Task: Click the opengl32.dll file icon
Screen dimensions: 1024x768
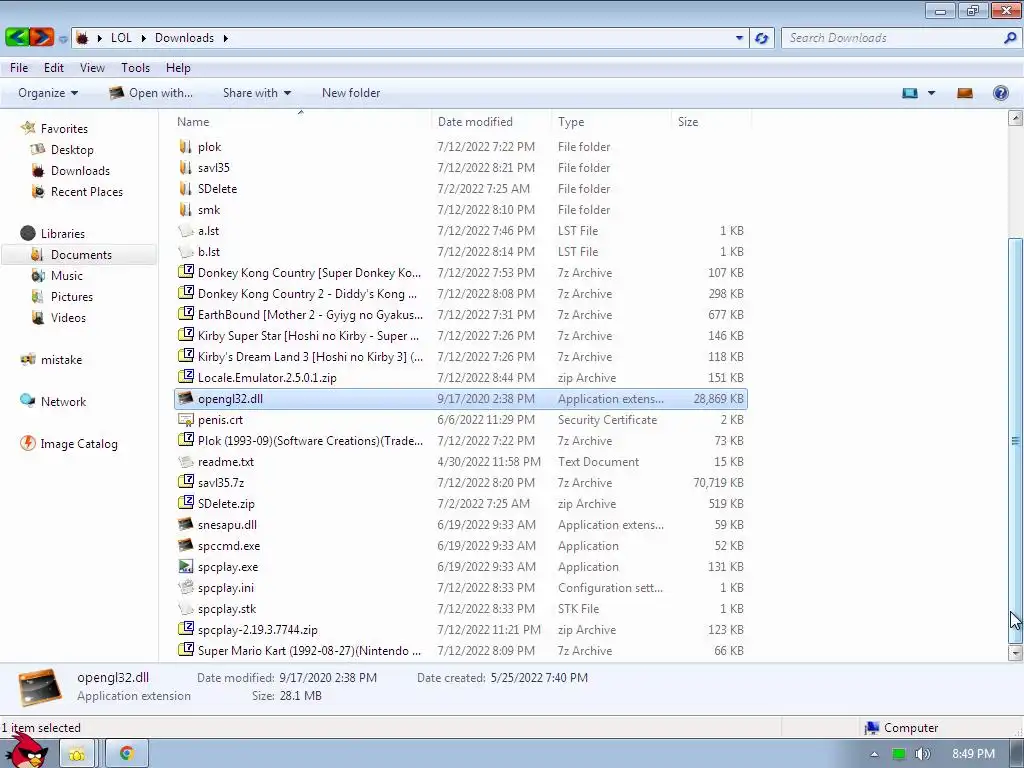Action: click(185, 398)
